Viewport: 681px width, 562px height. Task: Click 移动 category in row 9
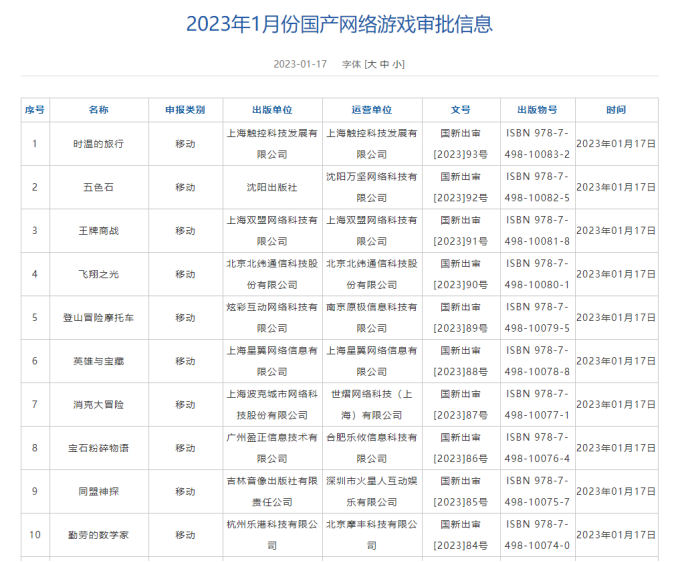pyautogui.click(x=185, y=491)
